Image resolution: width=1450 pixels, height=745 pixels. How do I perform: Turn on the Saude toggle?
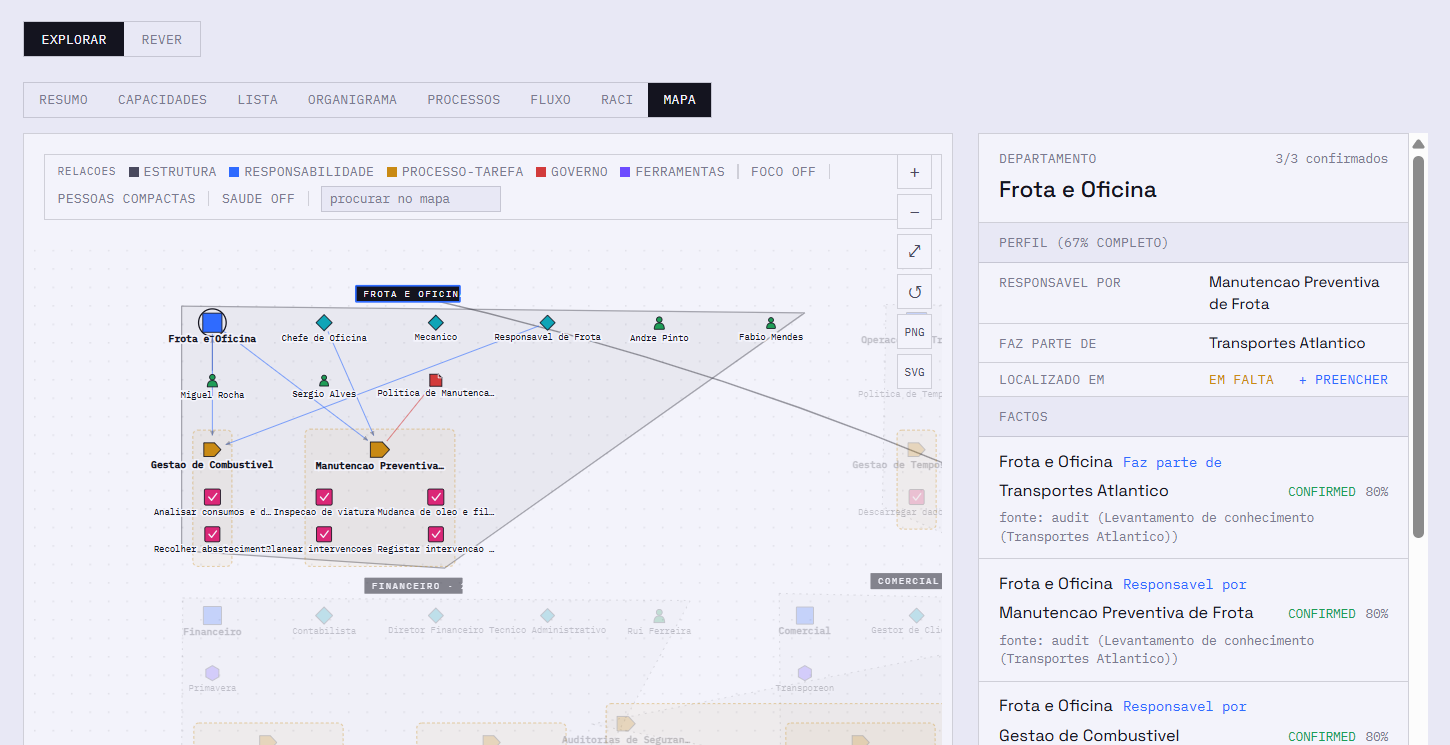(258, 199)
